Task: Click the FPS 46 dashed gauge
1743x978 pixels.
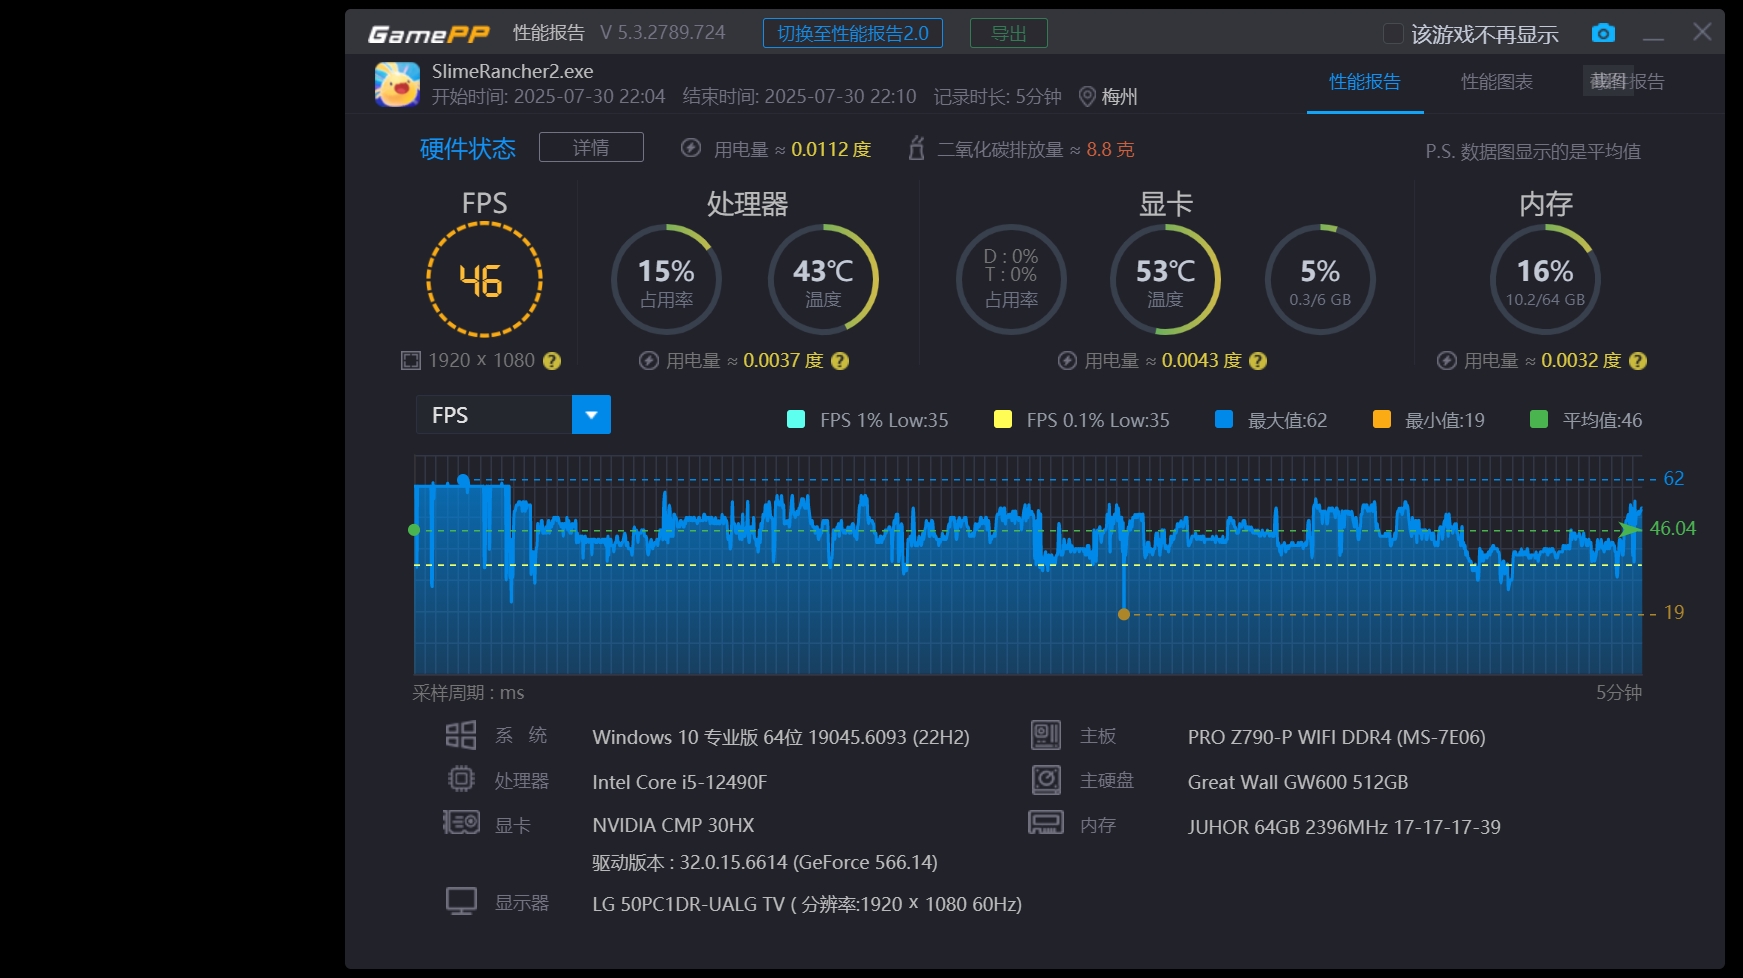Action: coord(484,280)
